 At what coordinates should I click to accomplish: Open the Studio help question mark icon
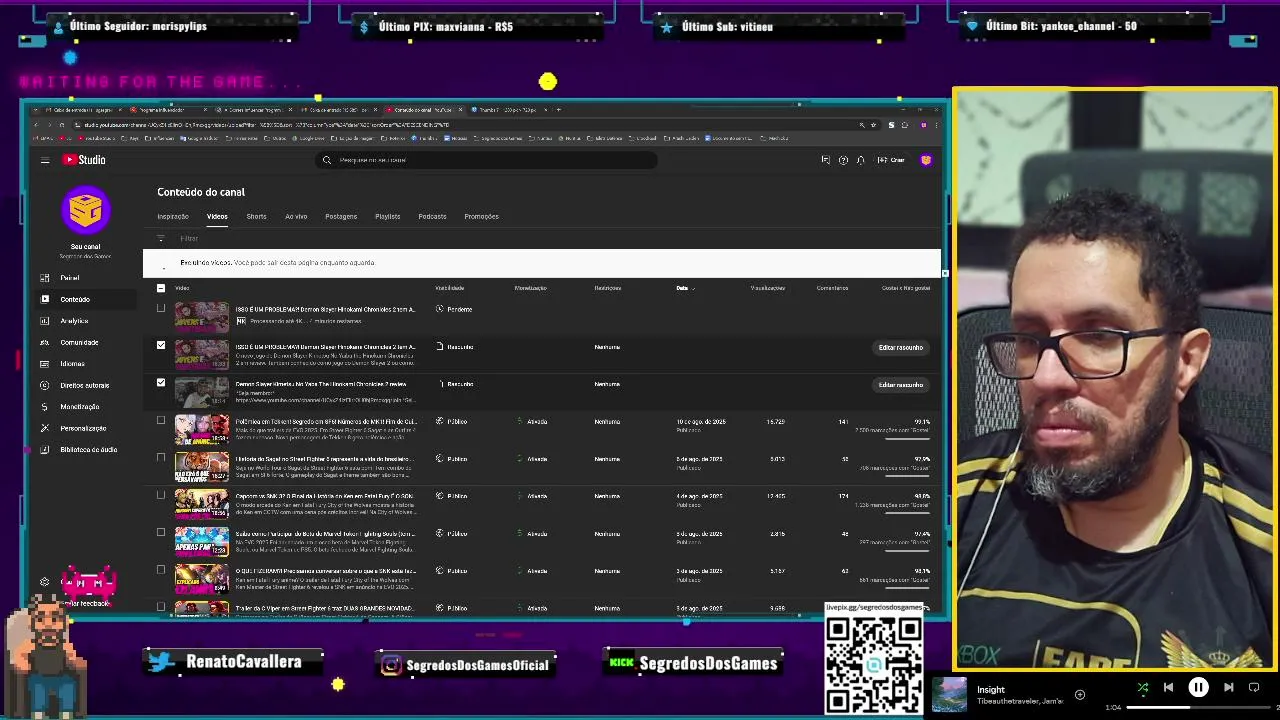click(843, 160)
